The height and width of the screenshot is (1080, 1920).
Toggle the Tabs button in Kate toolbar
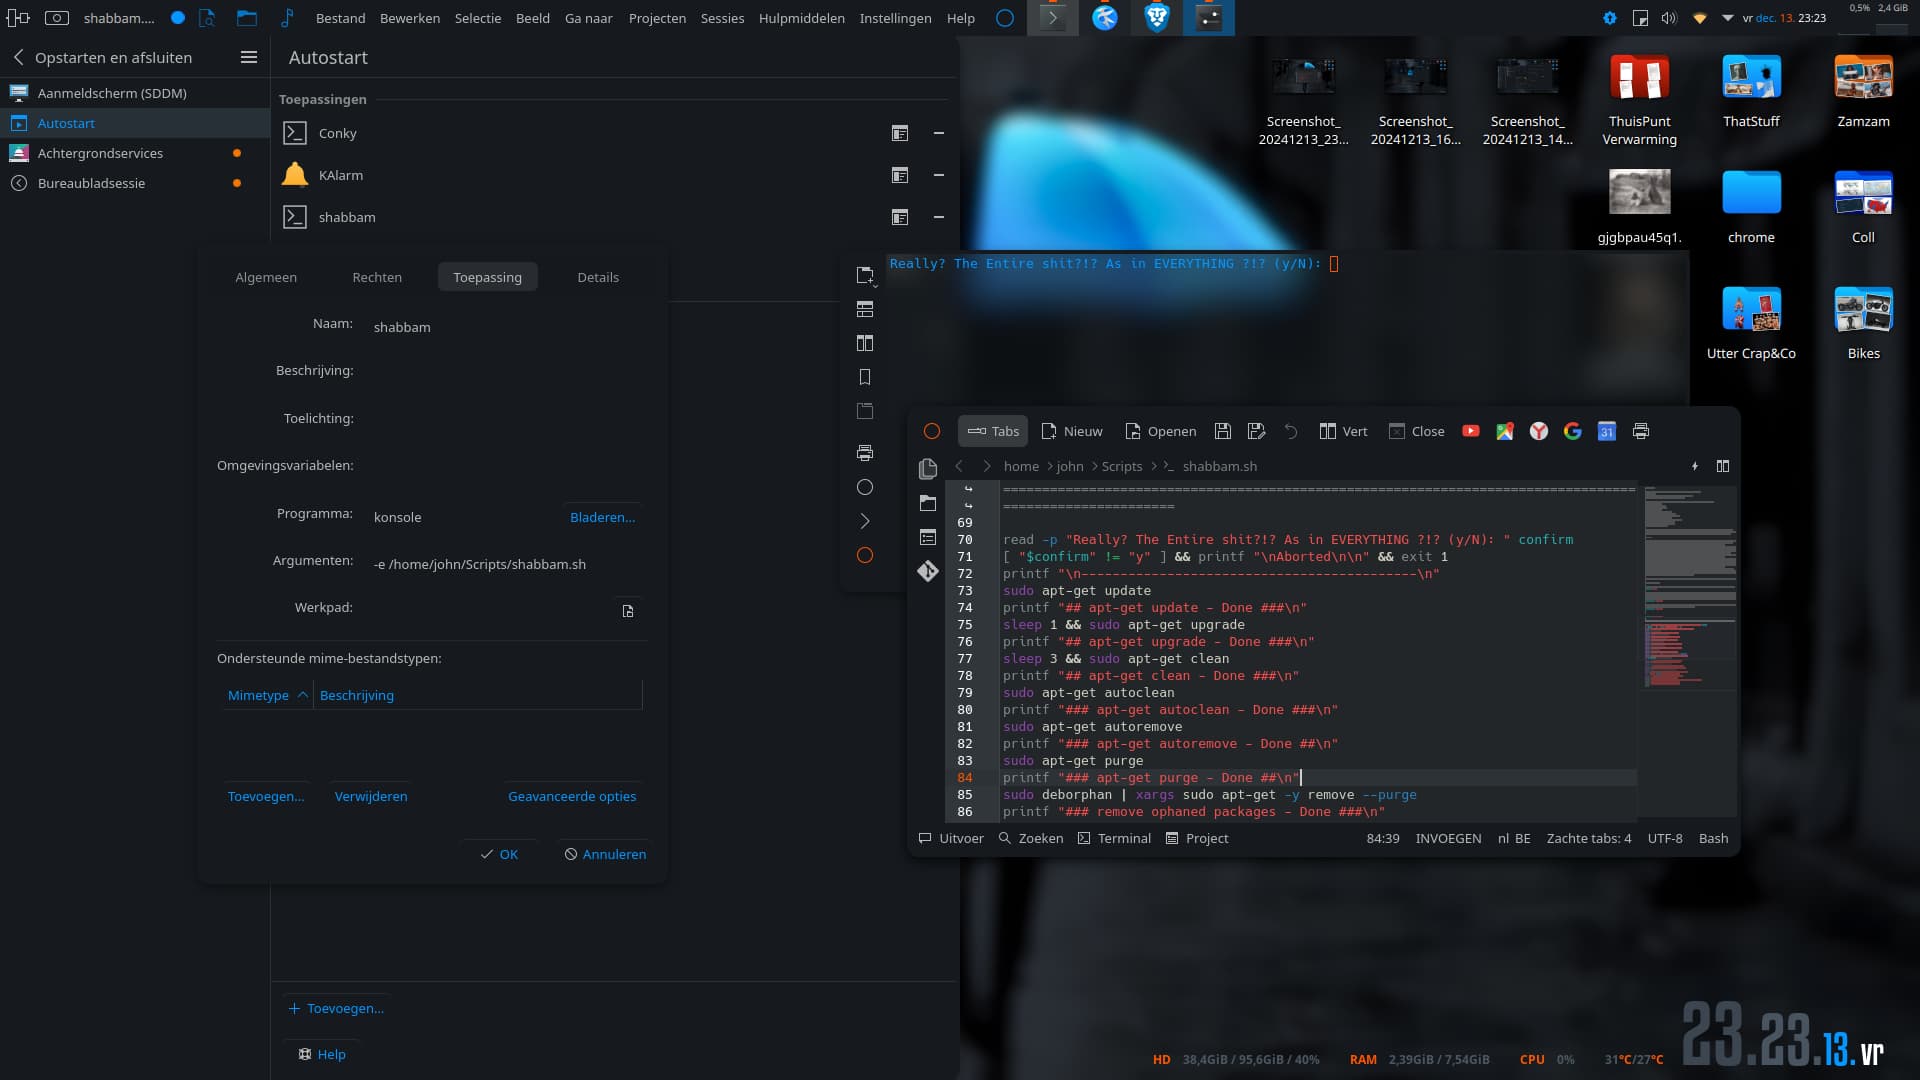pyautogui.click(x=993, y=431)
